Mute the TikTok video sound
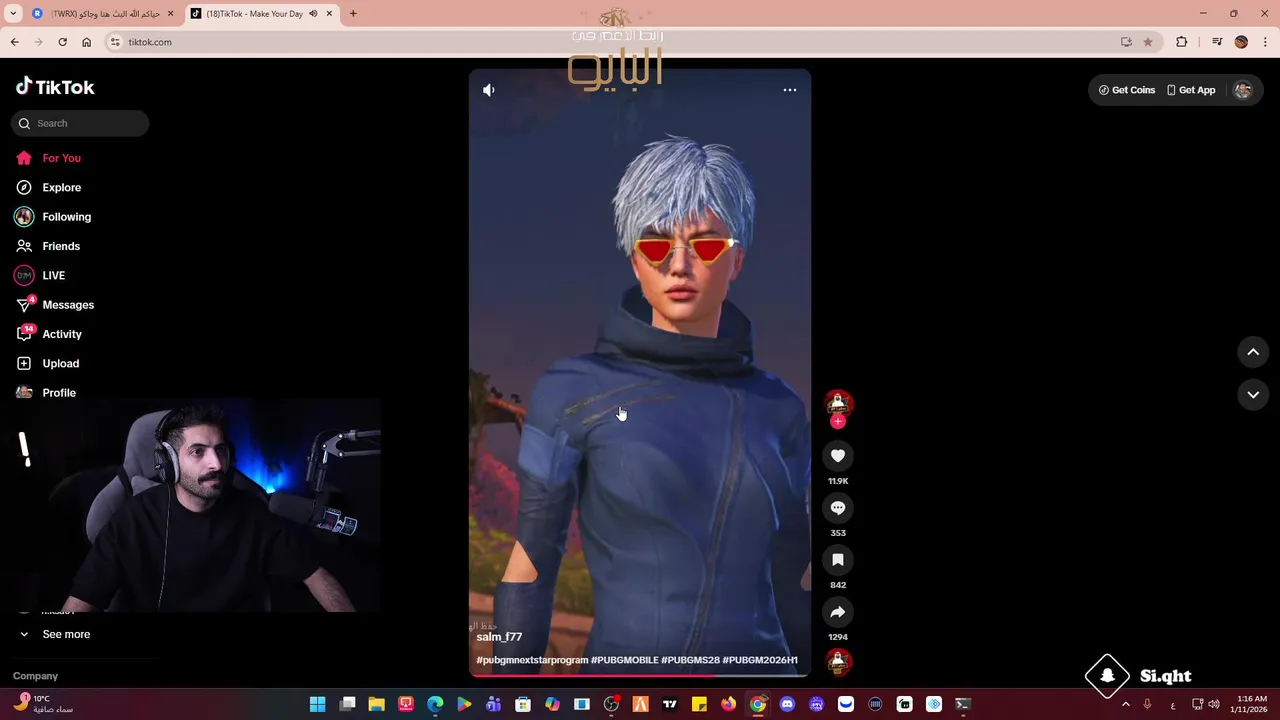This screenshot has width=1280, height=720. [488, 90]
